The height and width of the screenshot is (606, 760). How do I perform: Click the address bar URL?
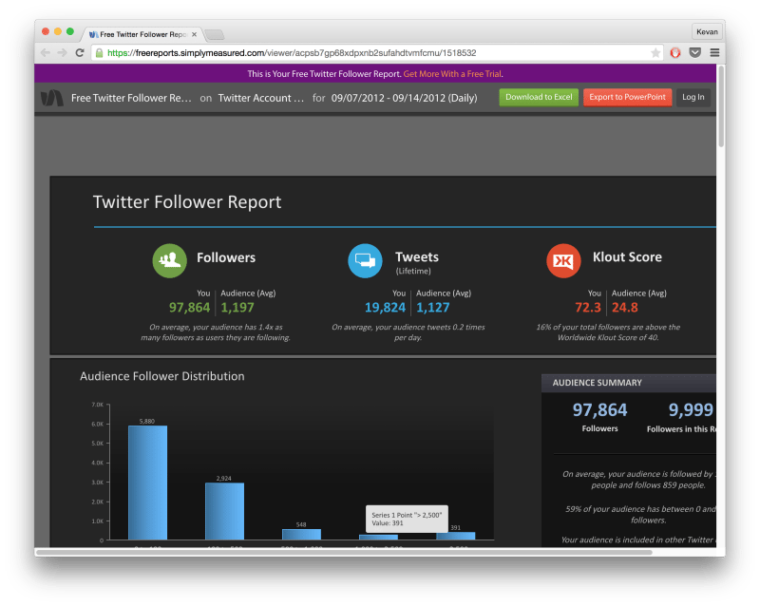pos(291,53)
